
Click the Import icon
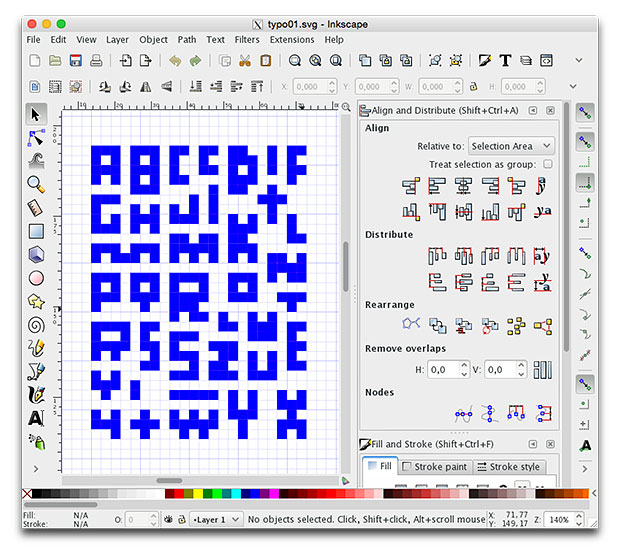pyautogui.click(x=126, y=61)
